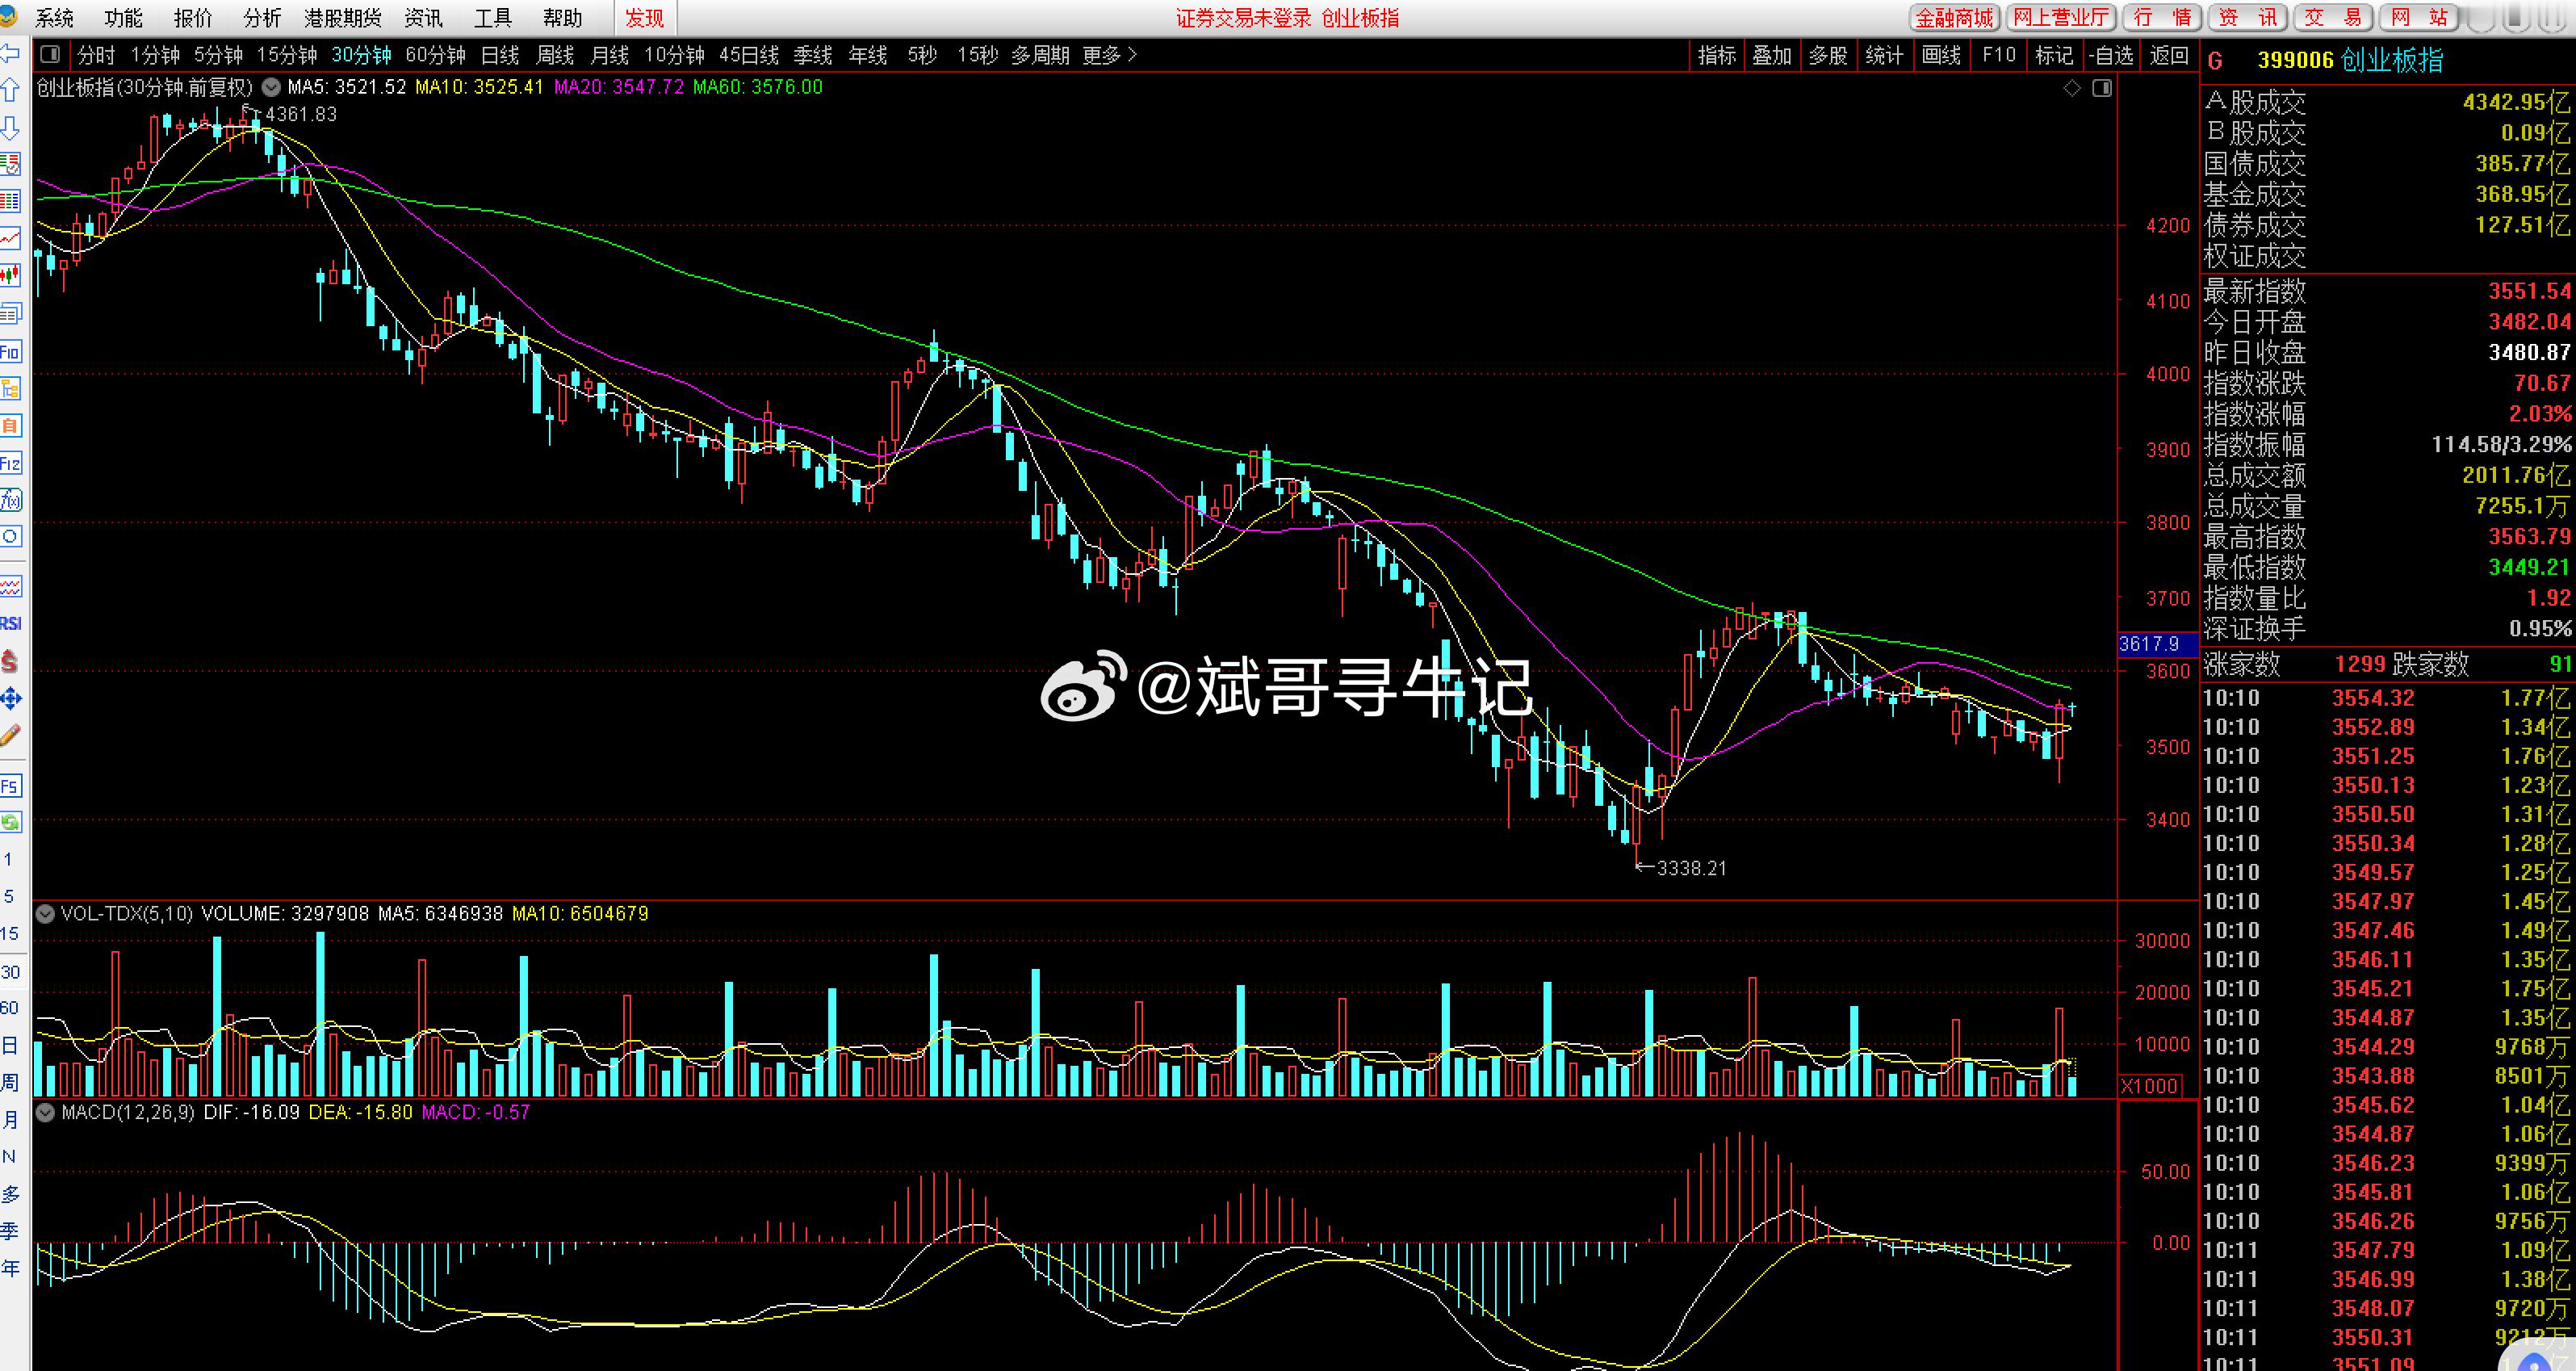Click the F12 sidebar icon
The height and width of the screenshot is (1371, 2576).
click(10, 463)
